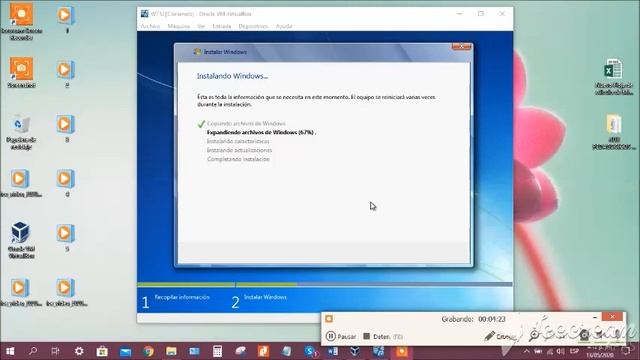Open the orange camera desktop shortcut
This screenshot has height=360, width=640.
(x=21, y=73)
